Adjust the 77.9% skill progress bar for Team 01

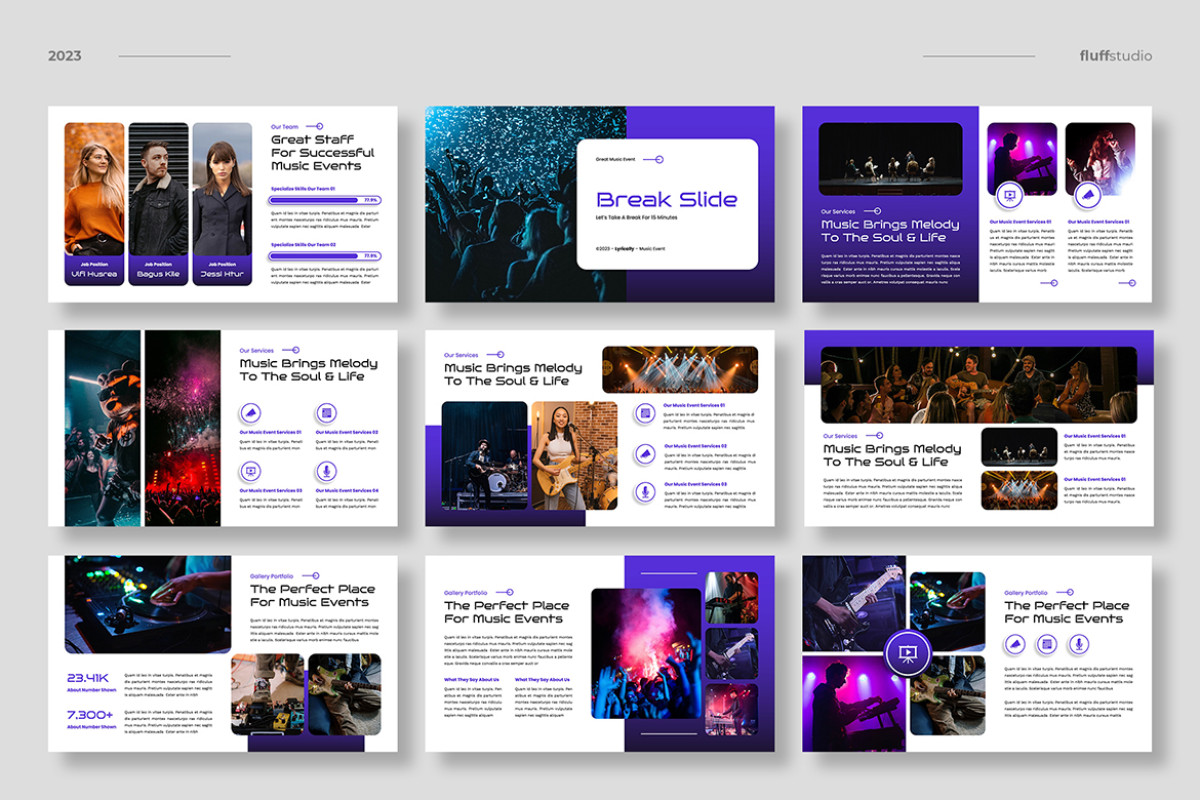coord(325,199)
